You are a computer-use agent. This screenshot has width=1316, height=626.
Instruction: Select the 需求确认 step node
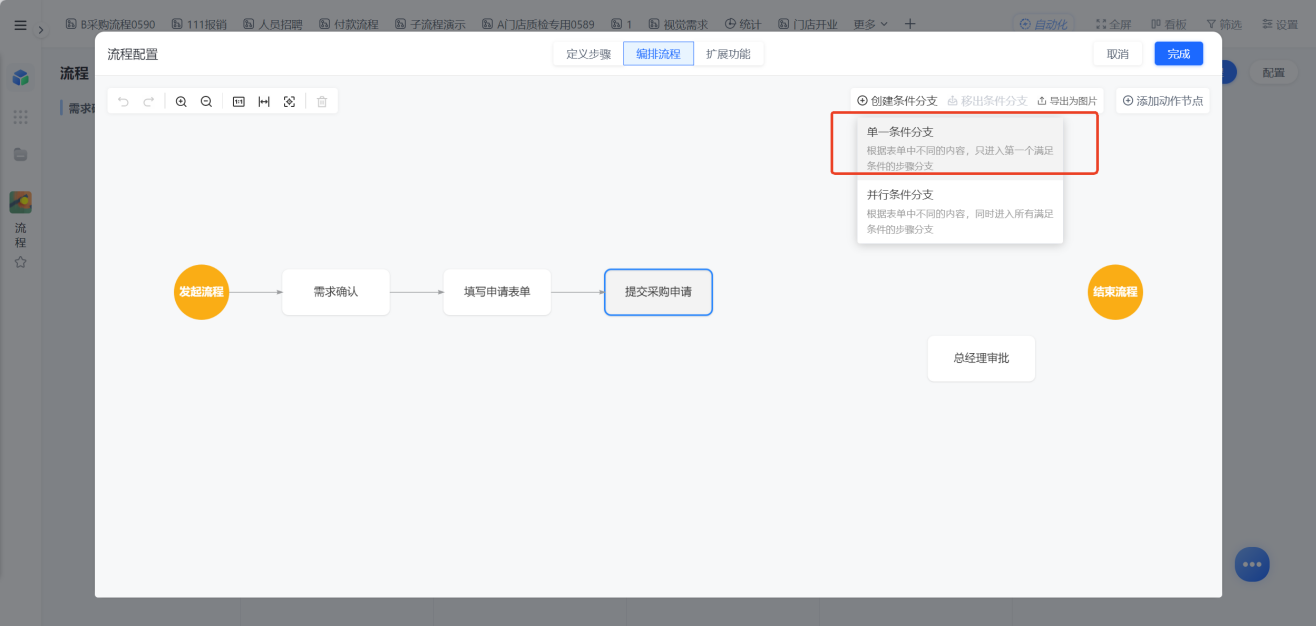pyautogui.click(x=336, y=292)
